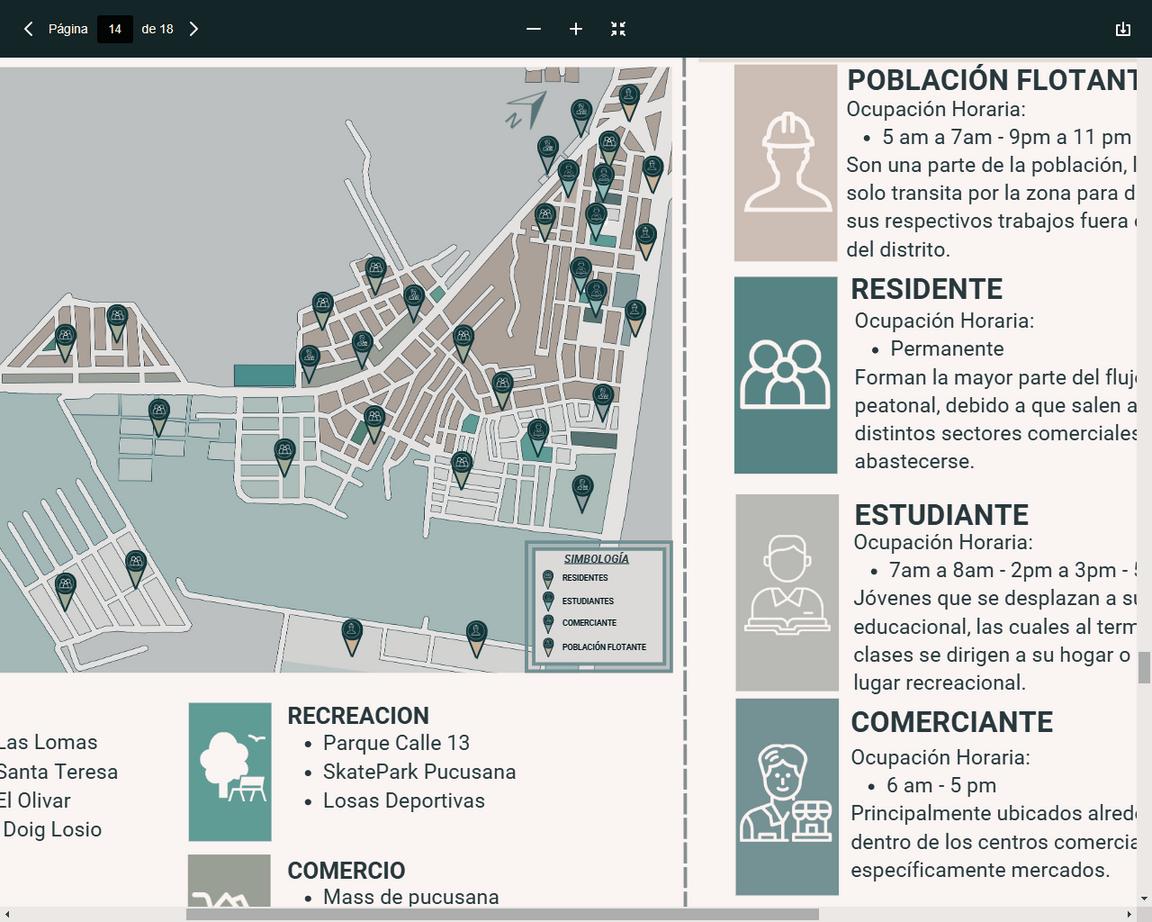The height and width of the screenshot is (922, 1152).
Task: Click the group-of-people Residente icon
Action: [x=785, y=375]
